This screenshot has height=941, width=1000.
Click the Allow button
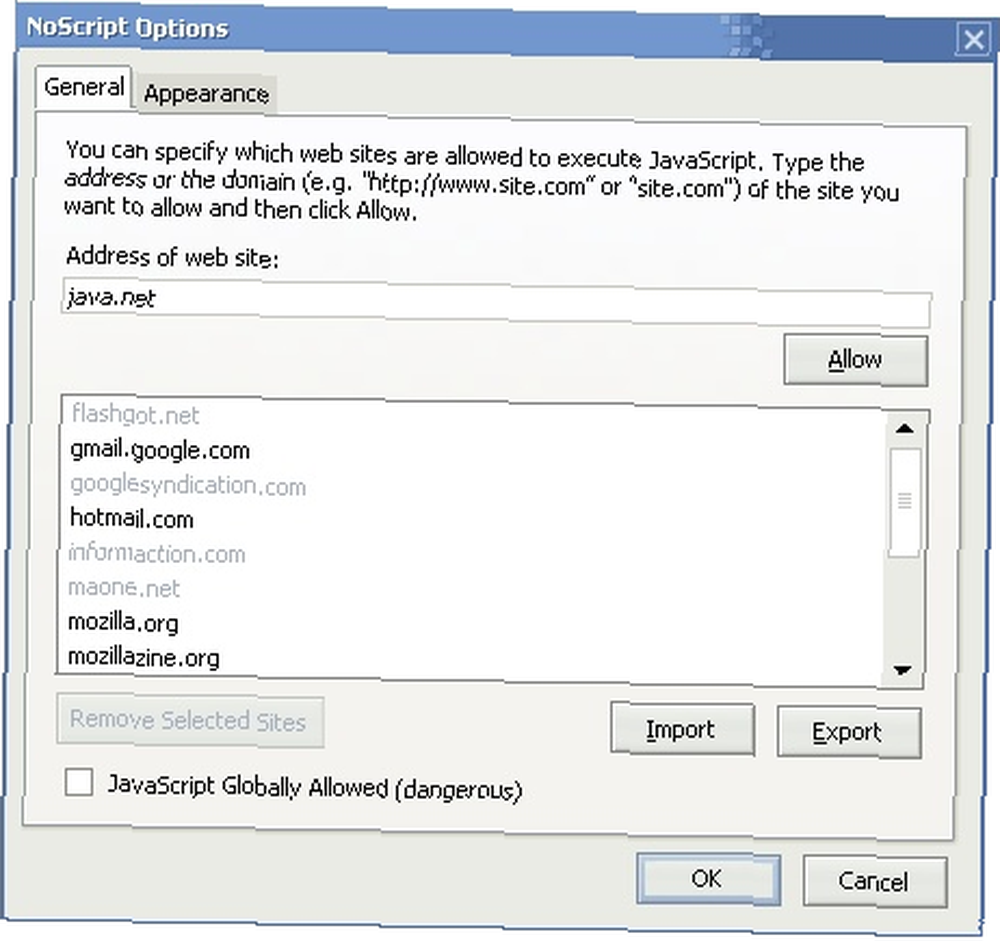pyautogui.click(x=855, y=360)
